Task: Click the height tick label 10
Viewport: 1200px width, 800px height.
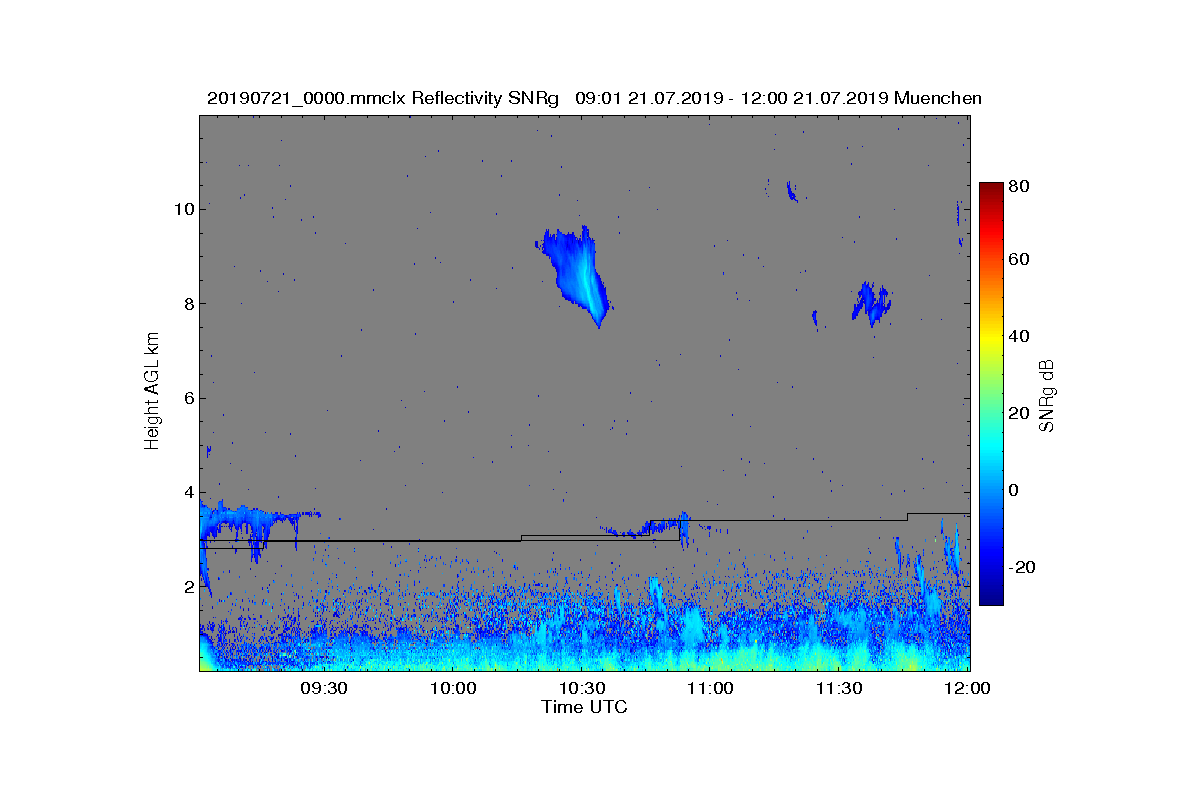Action: (183, 209)
